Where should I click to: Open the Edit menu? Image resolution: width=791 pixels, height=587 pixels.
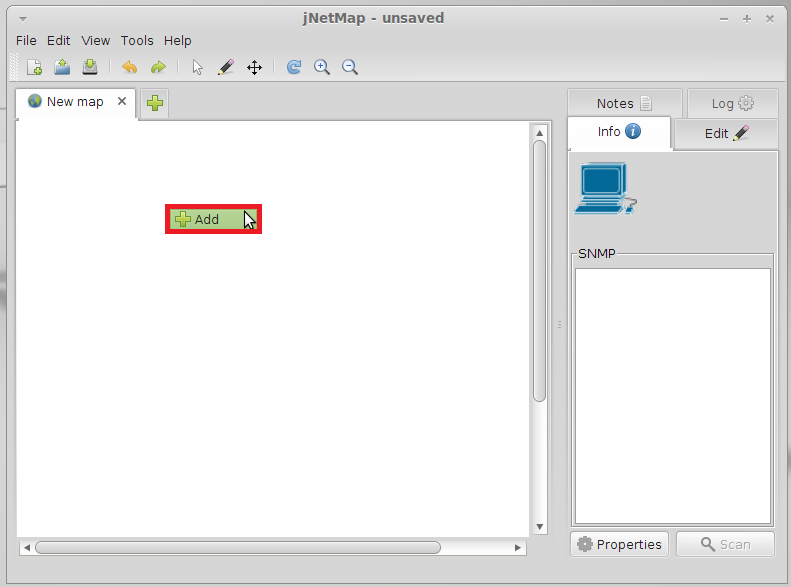click(x=59, y=40)
